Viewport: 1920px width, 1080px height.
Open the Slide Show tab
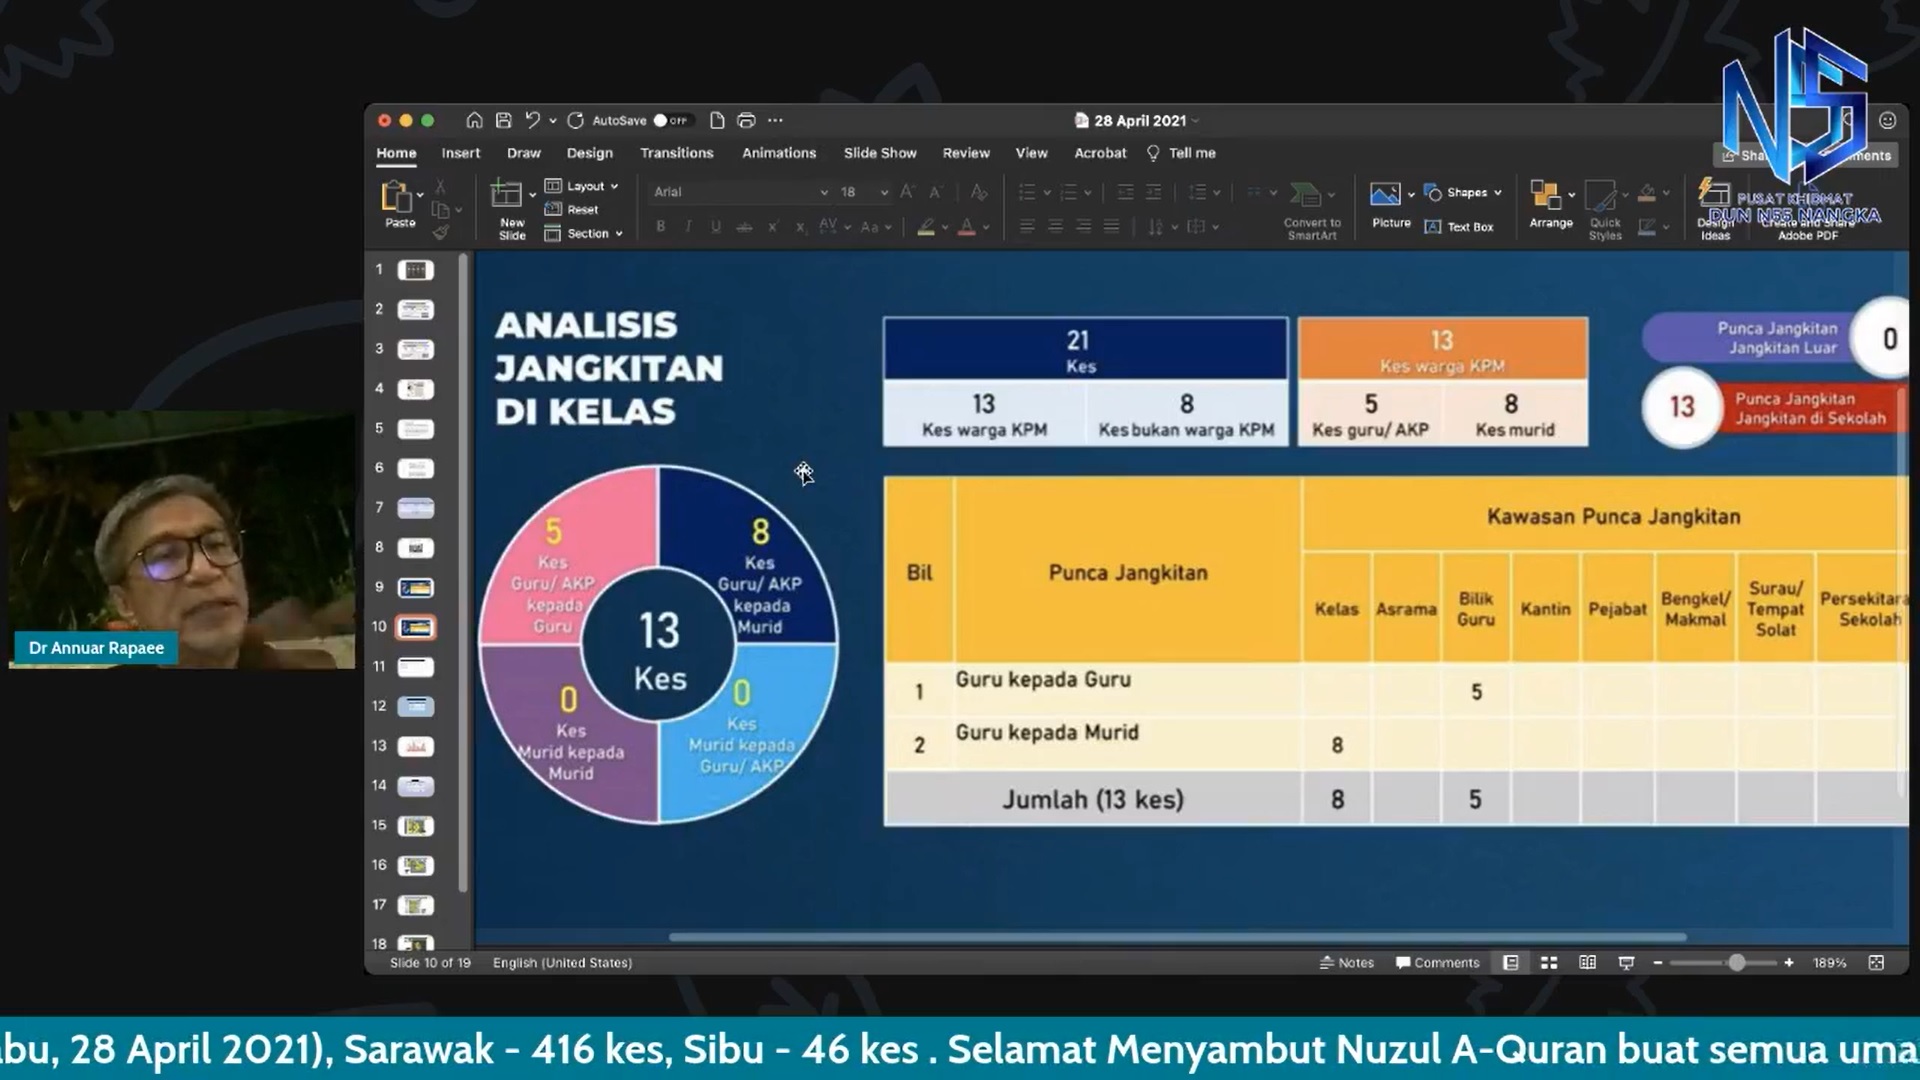[880, 153]
